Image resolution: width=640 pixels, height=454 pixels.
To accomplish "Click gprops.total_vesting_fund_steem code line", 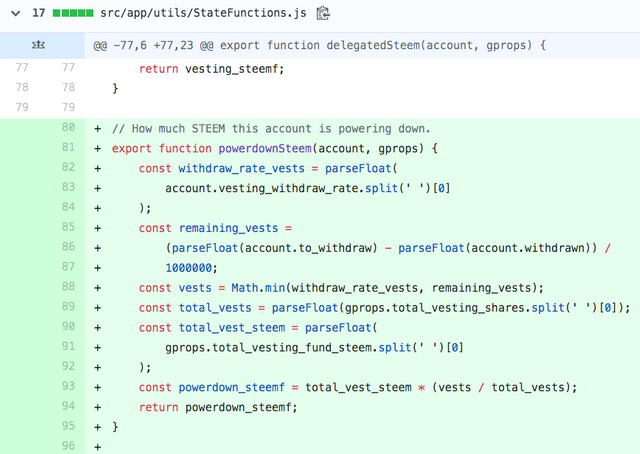I will [x=314, y=348].
